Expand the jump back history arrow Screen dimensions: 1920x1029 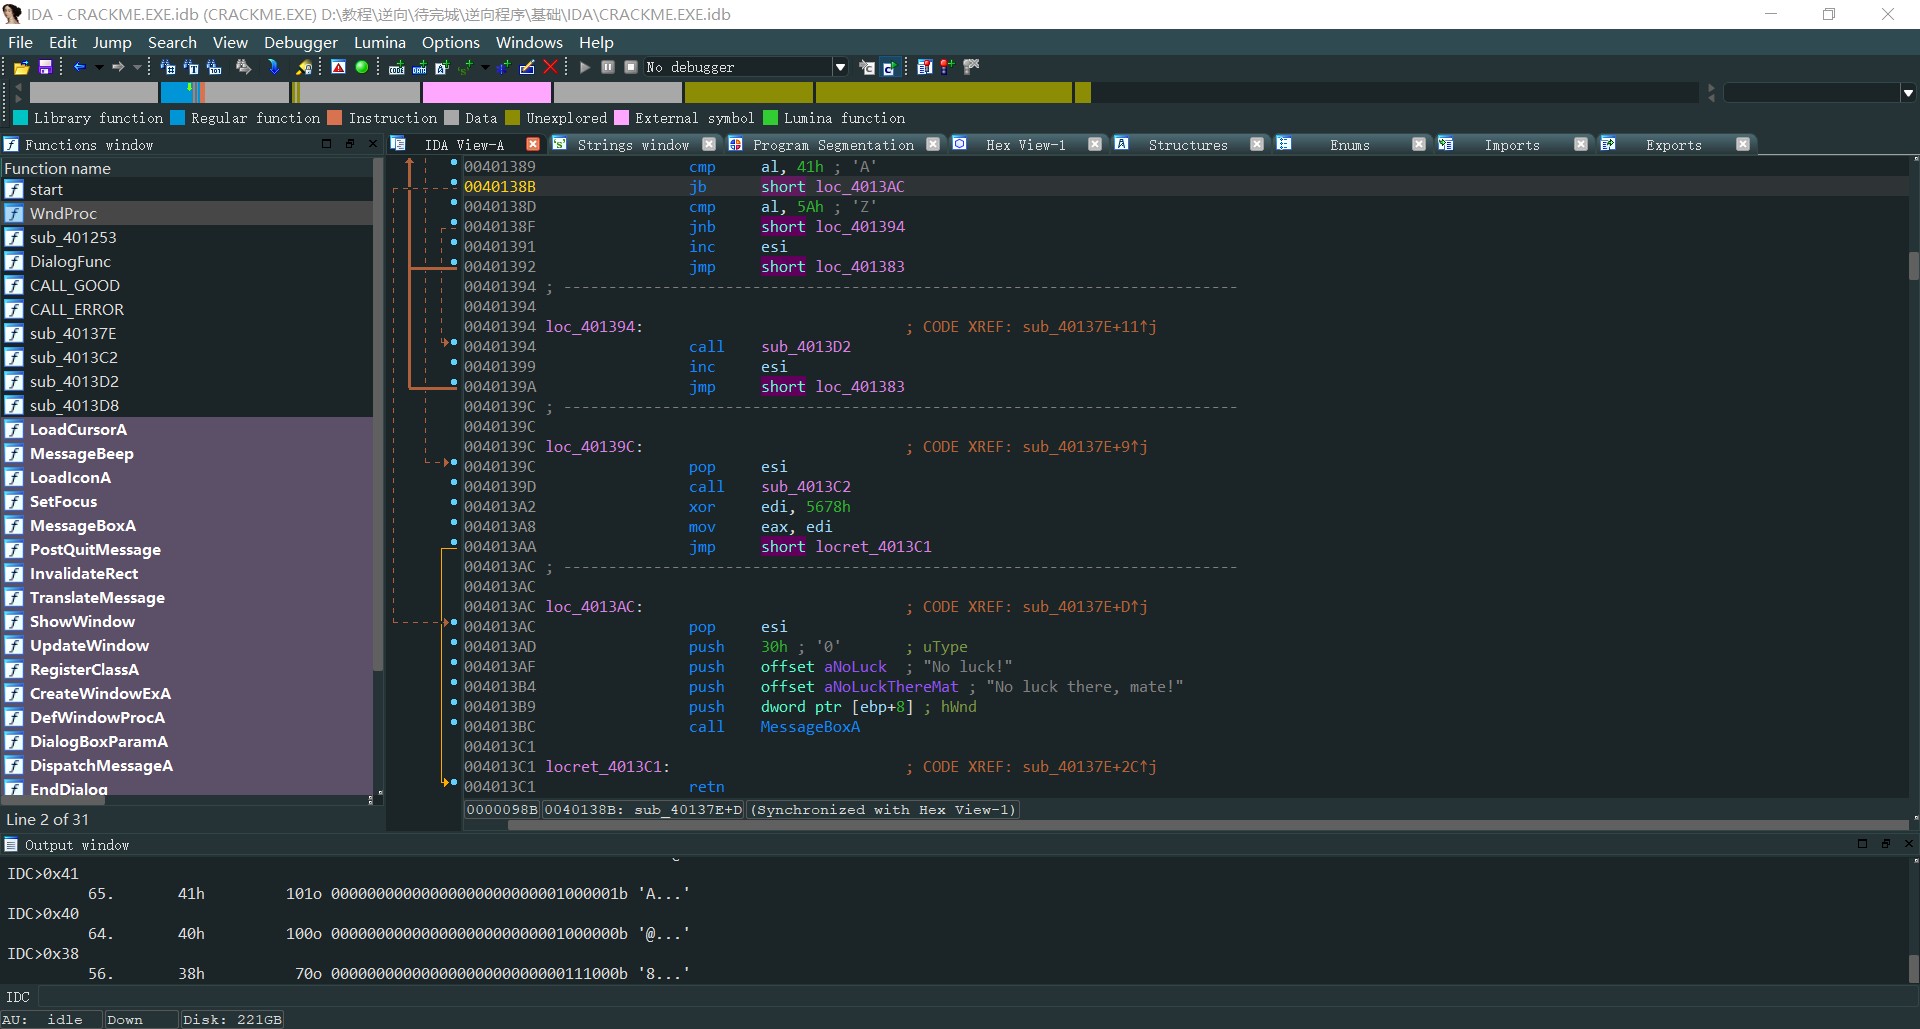99,67
